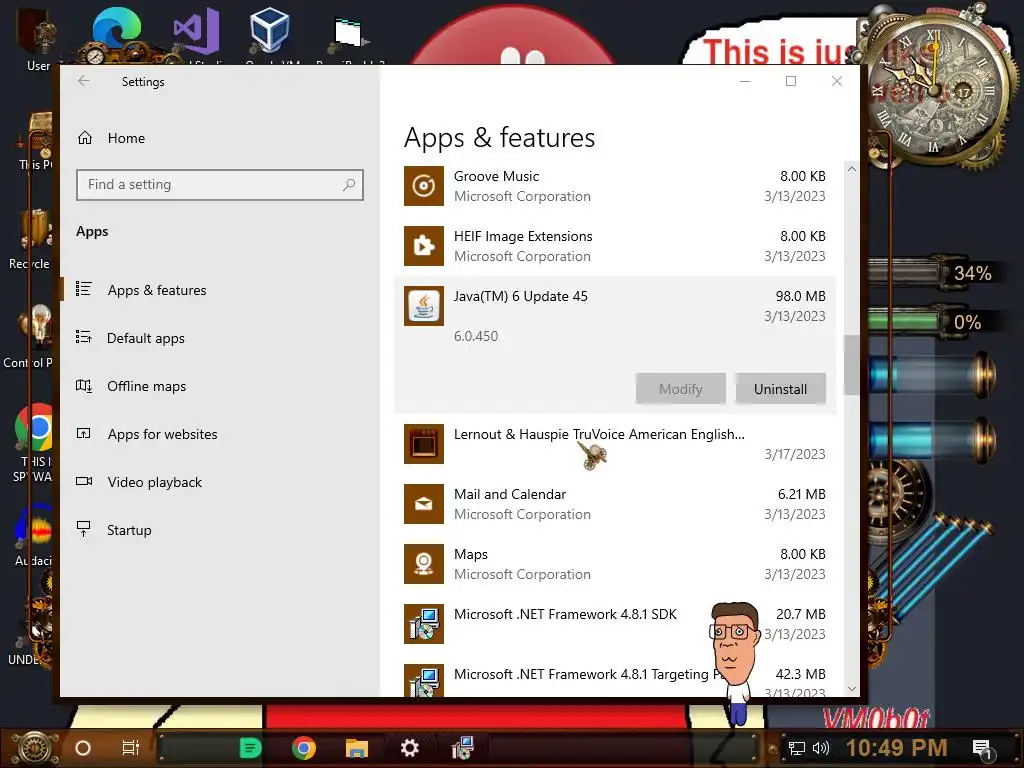Click the scroll down arrow of apps list
1024x768 pixels.
point(852,689)
